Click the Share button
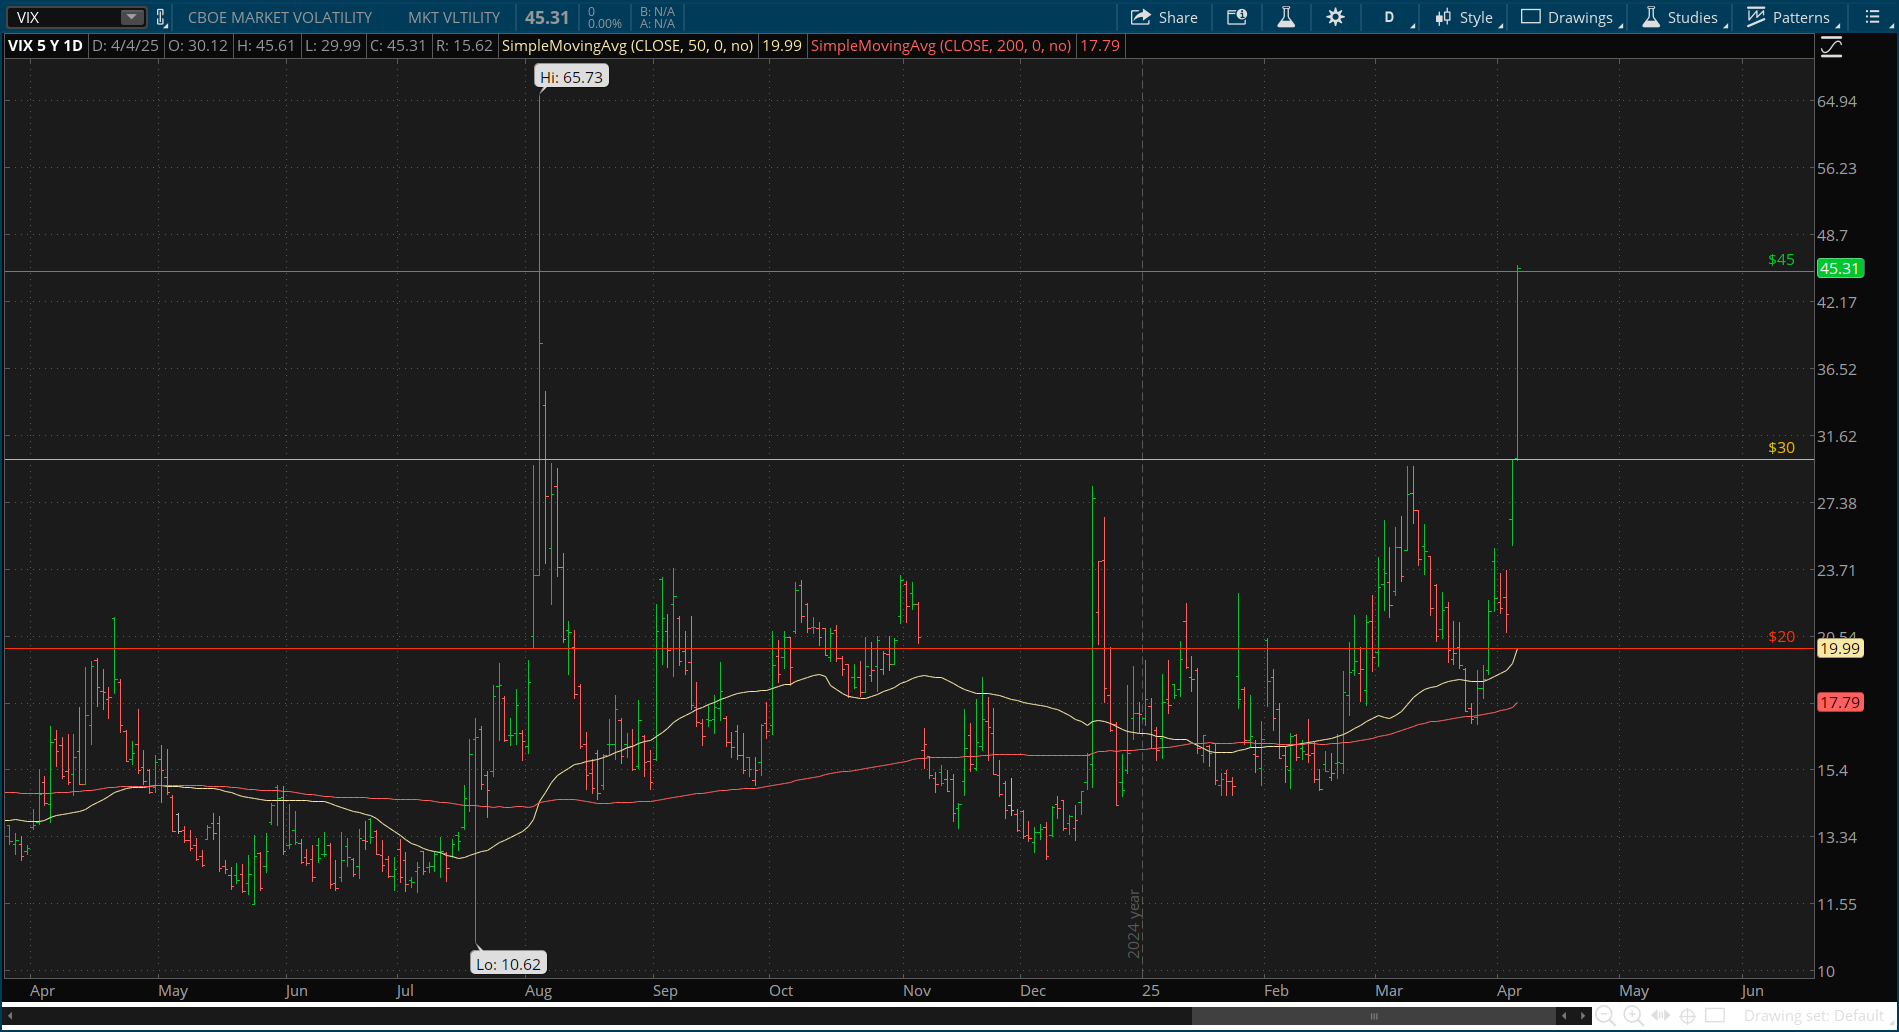This screenshot has width=1899, height=1032. [x=1165, y=17]
